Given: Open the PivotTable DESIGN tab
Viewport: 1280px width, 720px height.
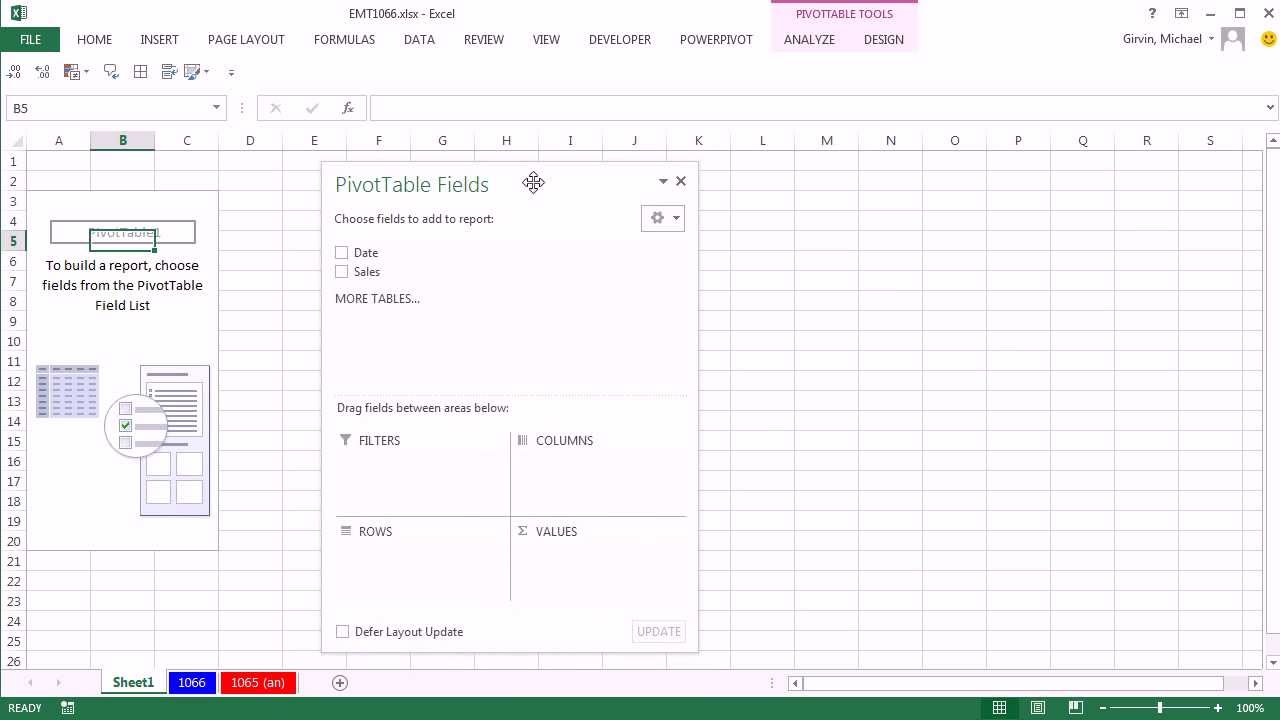Looking at the screenshot, I should pyautogui.click(x=883, y=39).
